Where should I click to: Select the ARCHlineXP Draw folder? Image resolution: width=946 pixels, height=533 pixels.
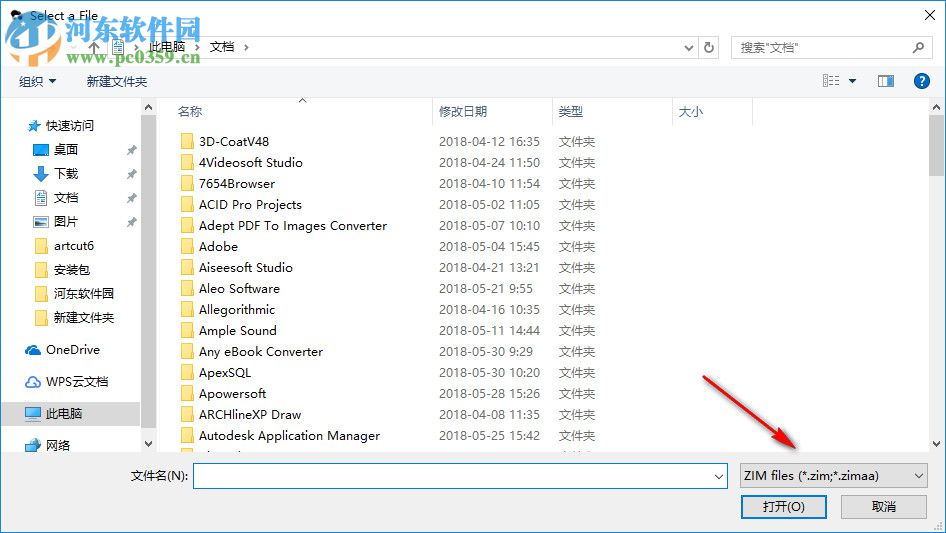pyautogui.click(x=250, y=415)
